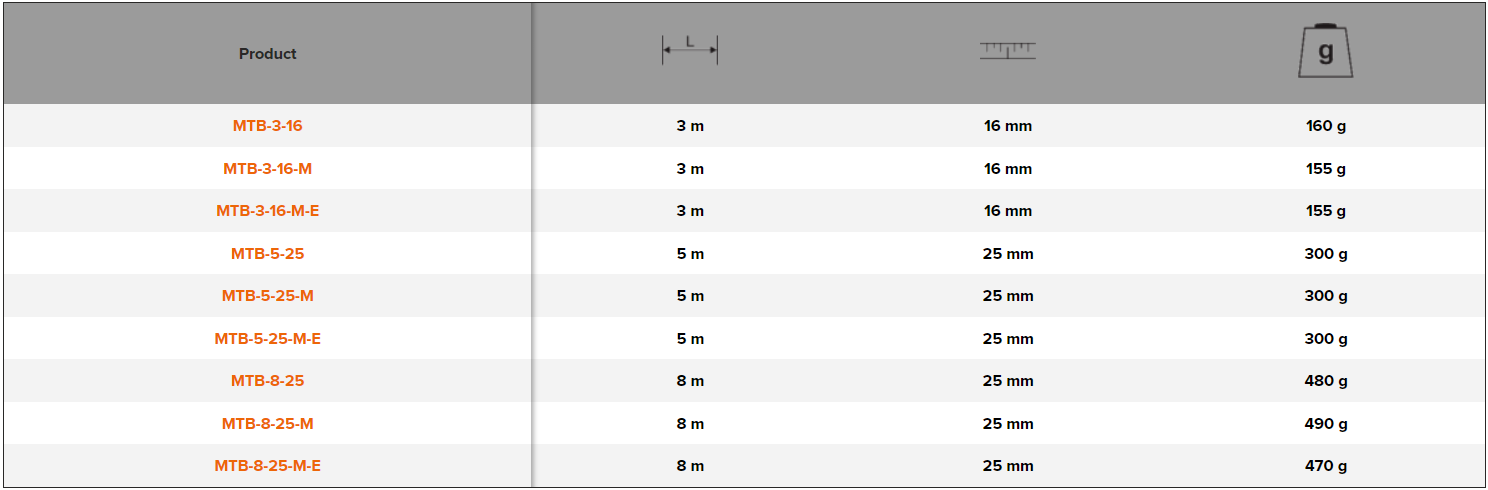Click the 490 g weight value
The height and width of the screenshot is (490, 1488).
coord(1326,424)
